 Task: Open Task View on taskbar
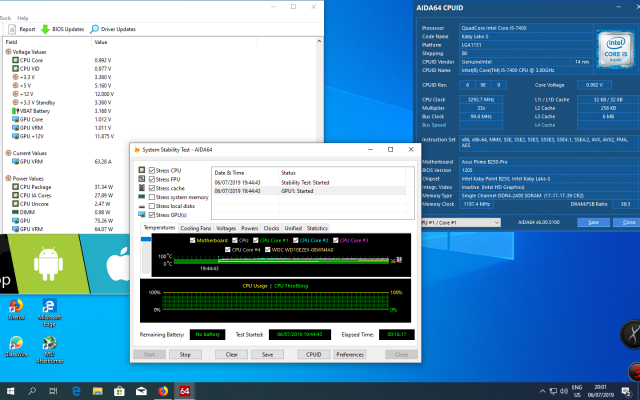click(x=53, y=391)
